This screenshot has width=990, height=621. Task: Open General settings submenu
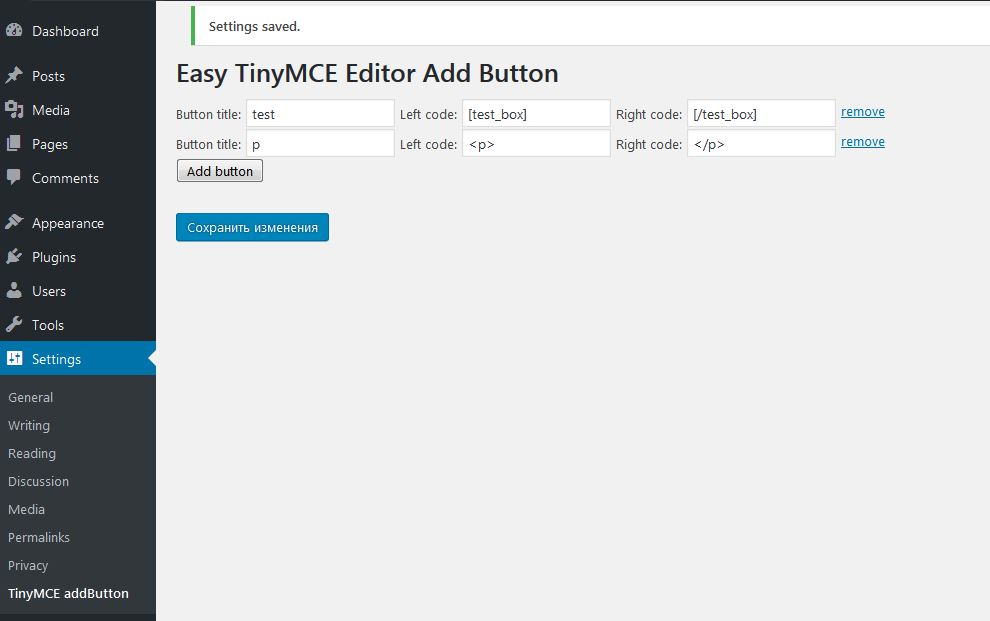(x=30, y=398)
